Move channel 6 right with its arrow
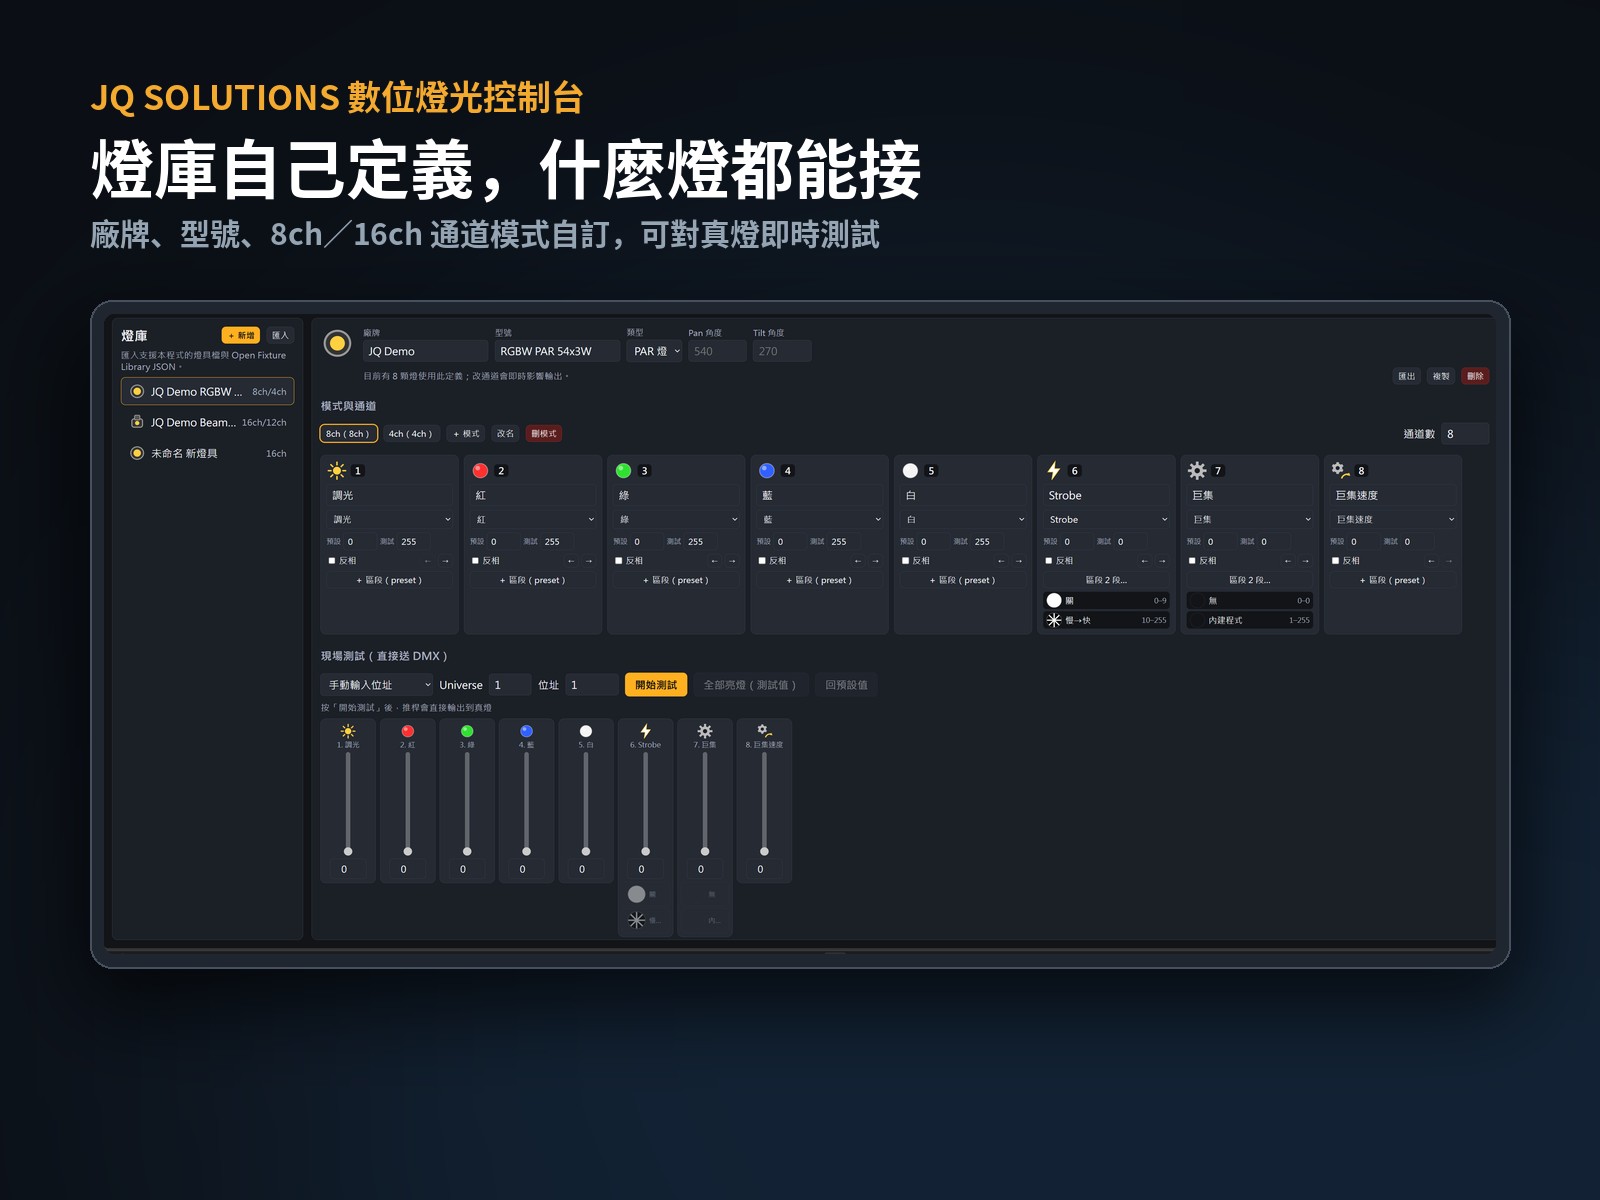 click(x=1162, y=561)
